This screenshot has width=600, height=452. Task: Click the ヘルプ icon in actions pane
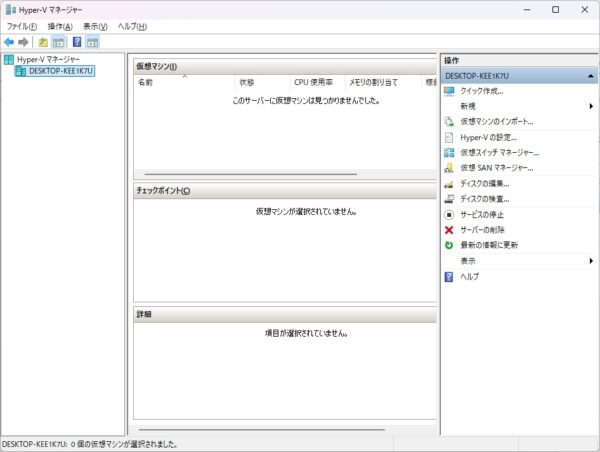pos(449,276)
